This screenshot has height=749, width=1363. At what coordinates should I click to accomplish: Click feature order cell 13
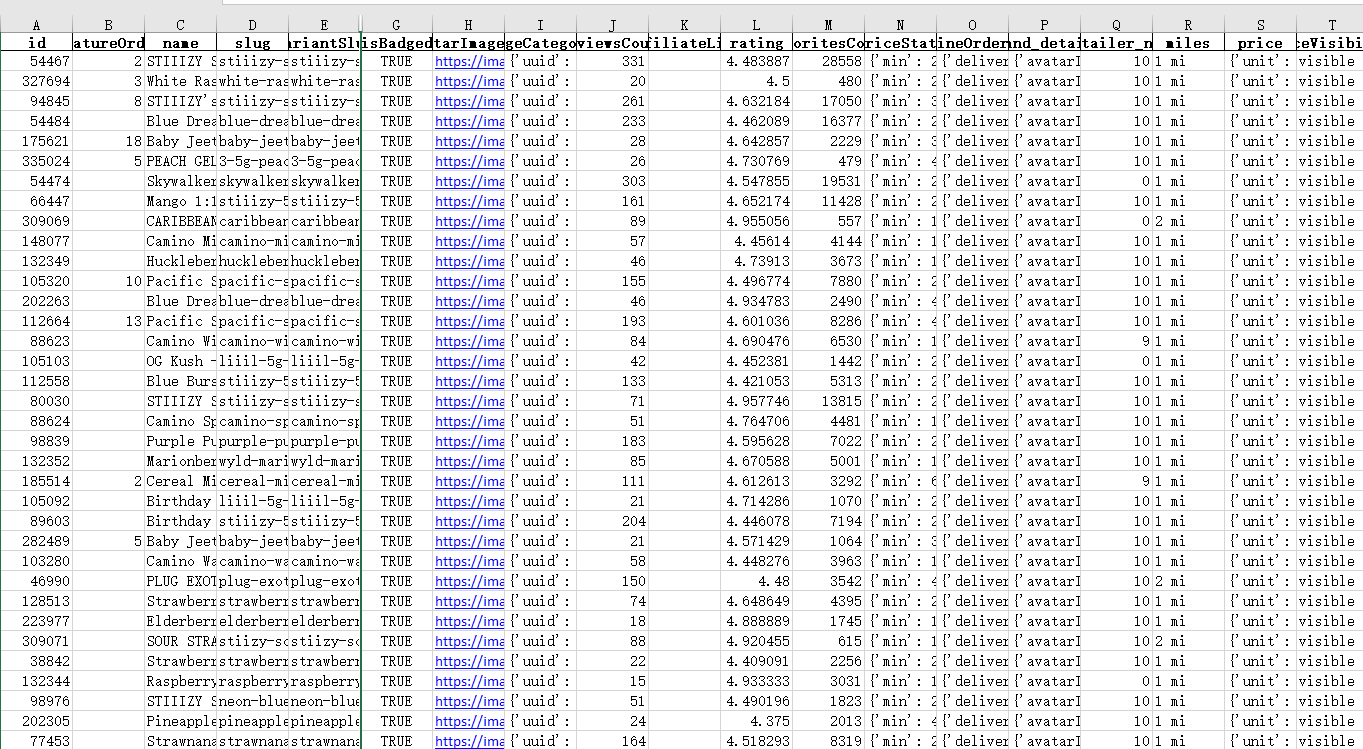click(x=109, y=321)
